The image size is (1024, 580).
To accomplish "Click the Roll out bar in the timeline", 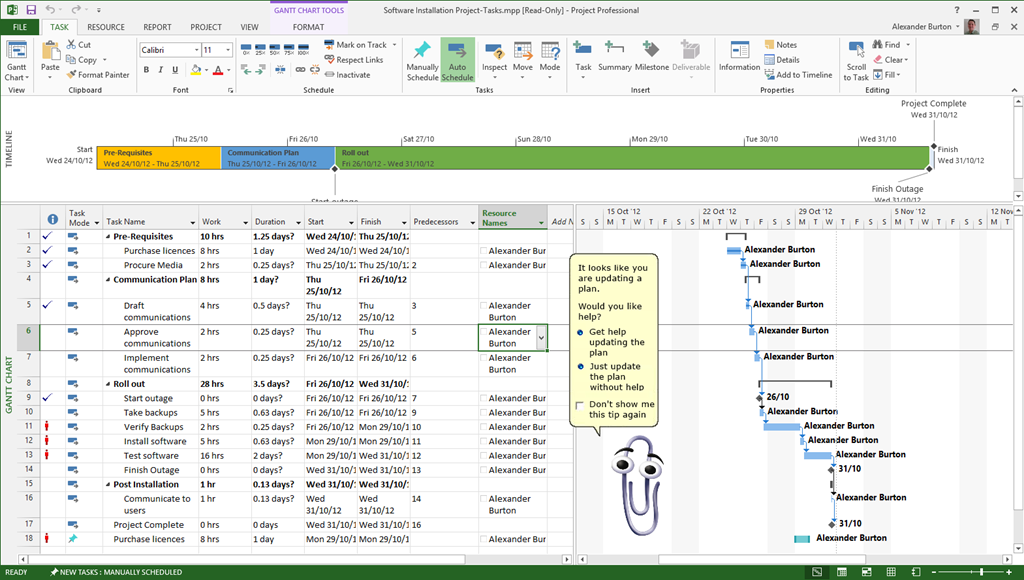I will pos(632,158).
